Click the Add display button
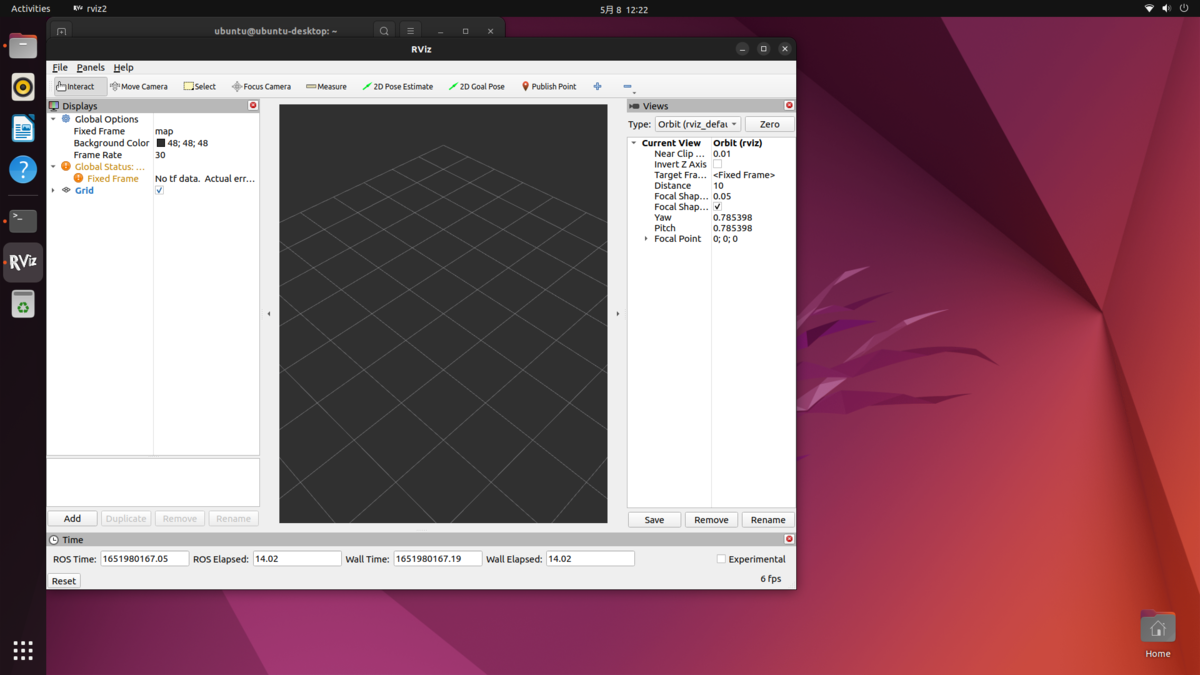1200x675 pixels. [x=73, y=518]
